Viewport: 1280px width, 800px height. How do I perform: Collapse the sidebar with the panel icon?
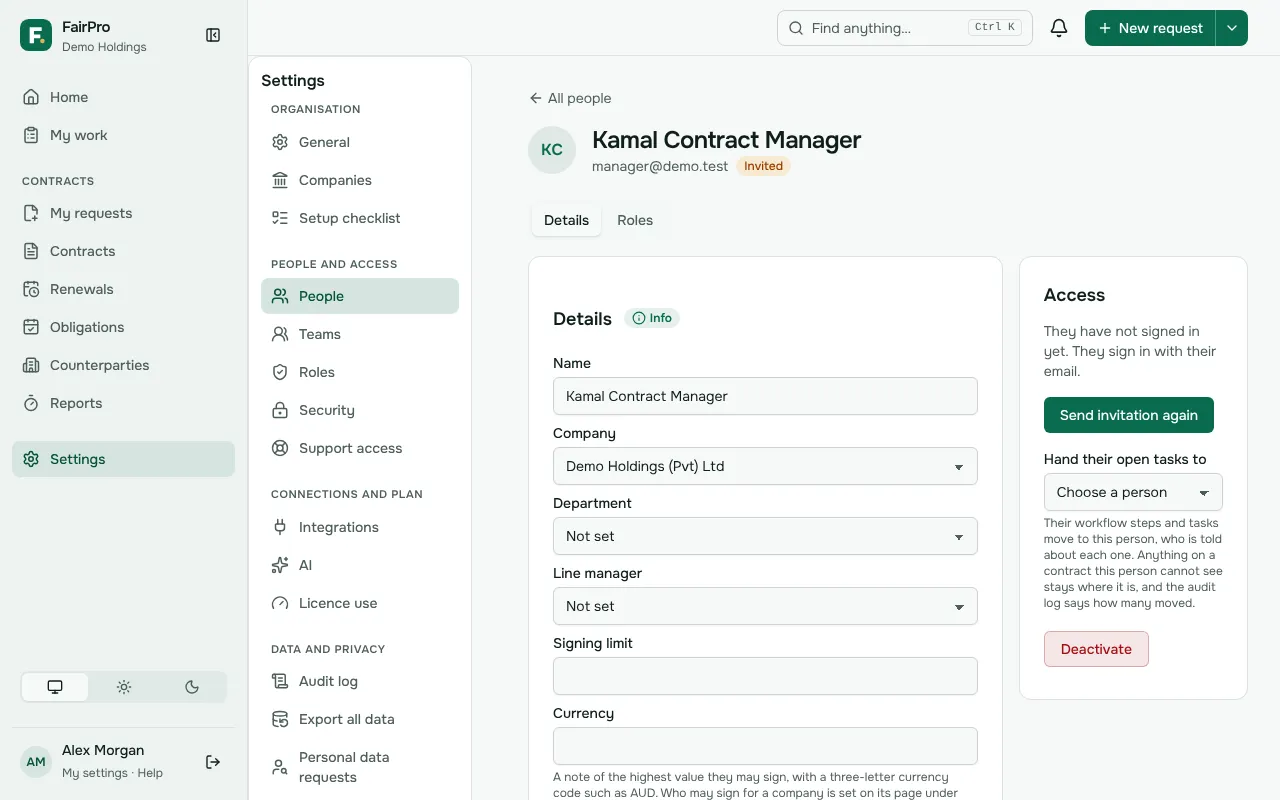coord(213,35)
